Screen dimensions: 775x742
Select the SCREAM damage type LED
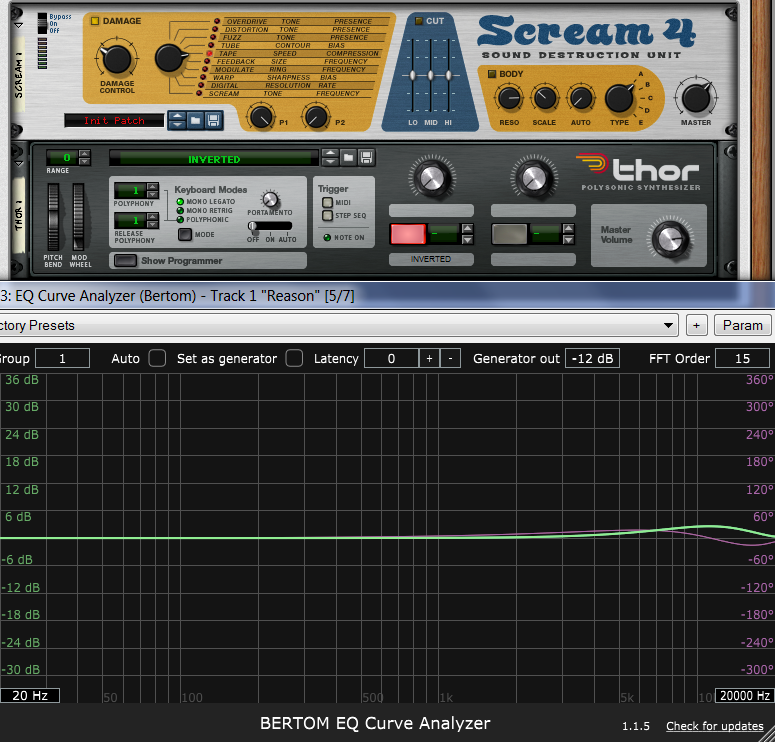[x=200, y=93]
